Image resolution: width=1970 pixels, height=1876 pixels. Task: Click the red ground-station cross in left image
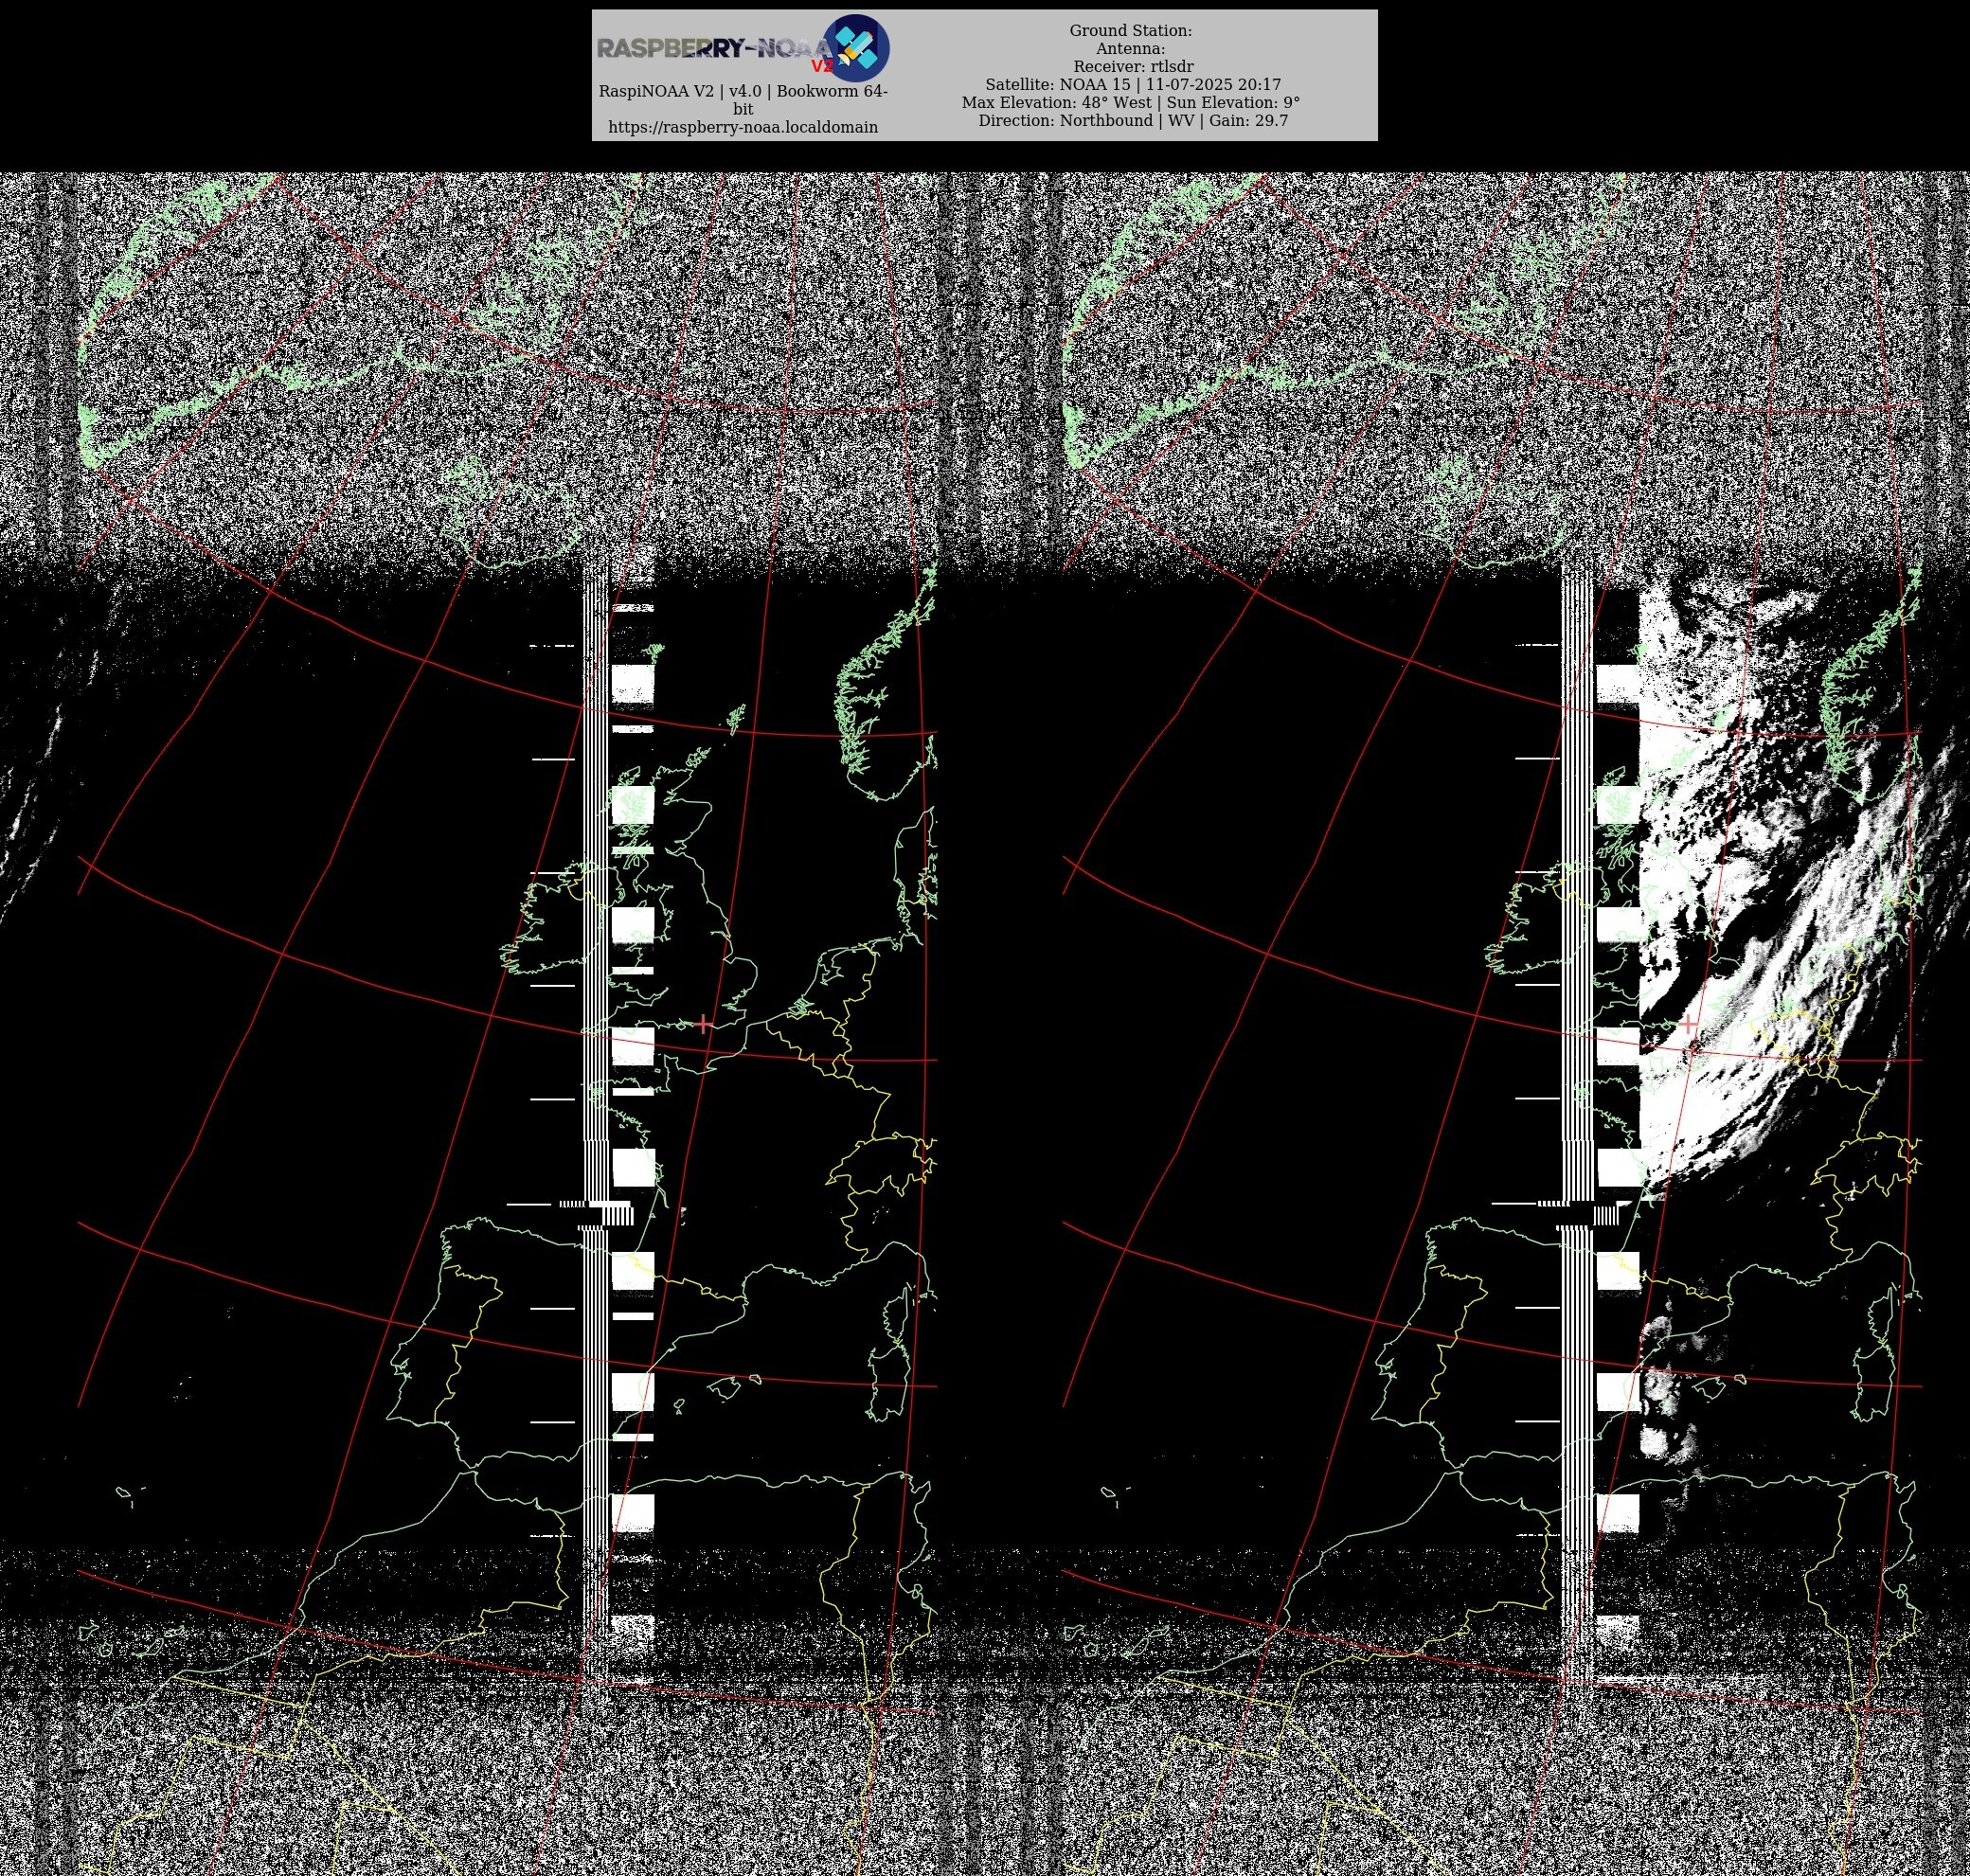coord(704,1023)
